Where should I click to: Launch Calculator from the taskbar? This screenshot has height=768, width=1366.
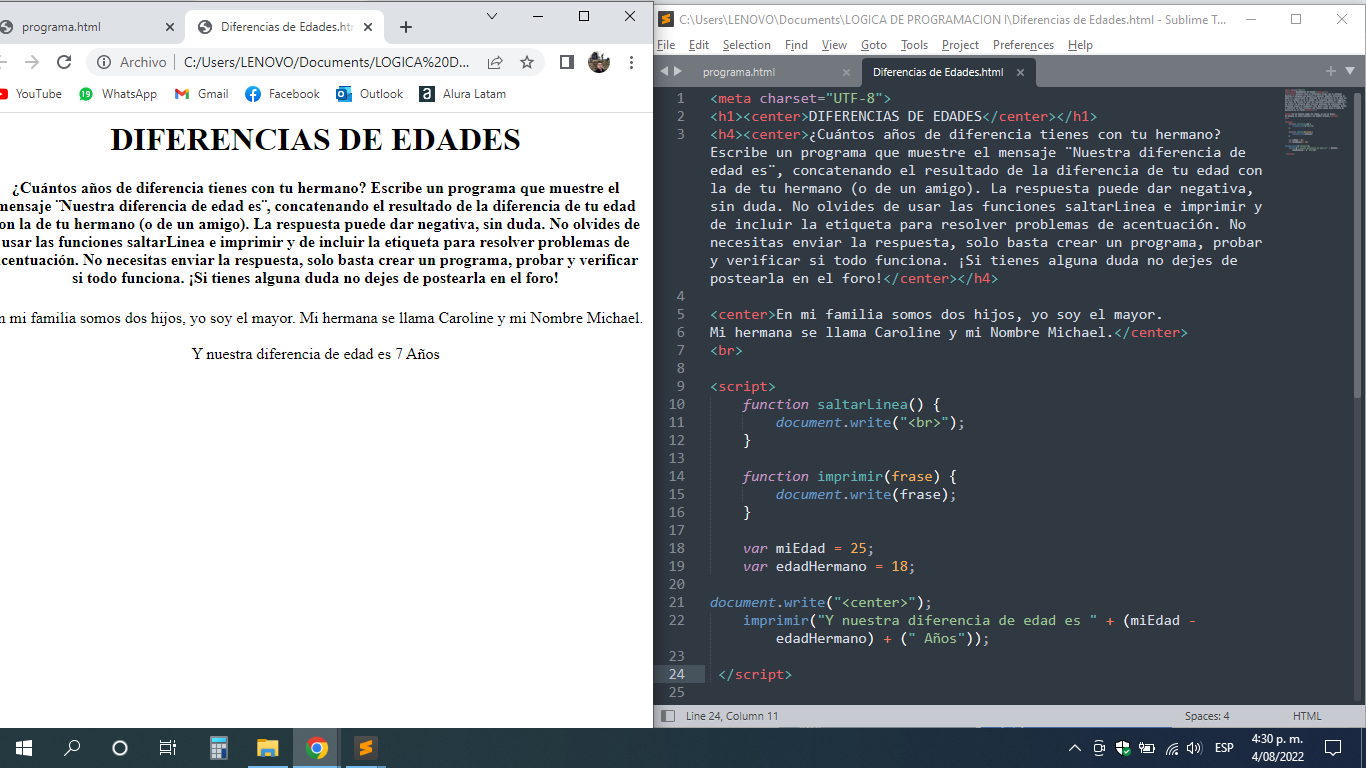tap(219, 747)
